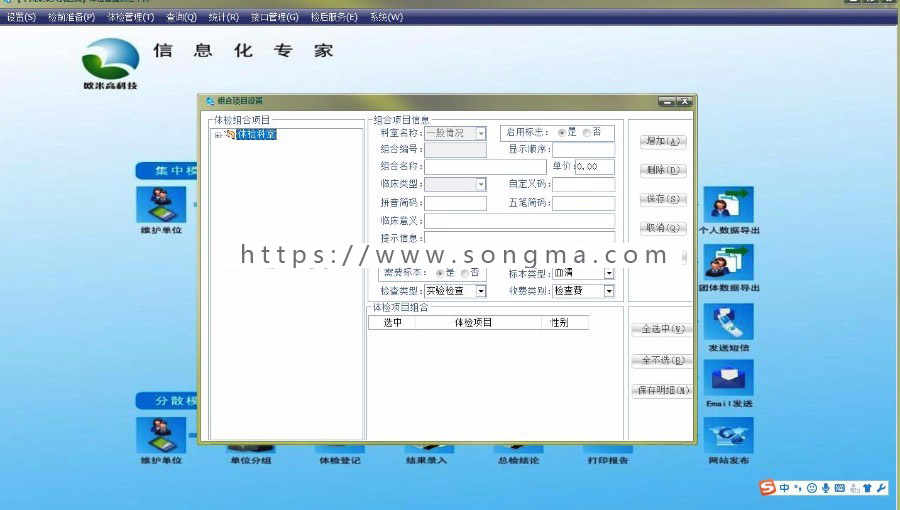The height and width of the screenshot is (510, 900).
Task: Toggle the 中 language mode on IME bar
Action: pos(784,488)
